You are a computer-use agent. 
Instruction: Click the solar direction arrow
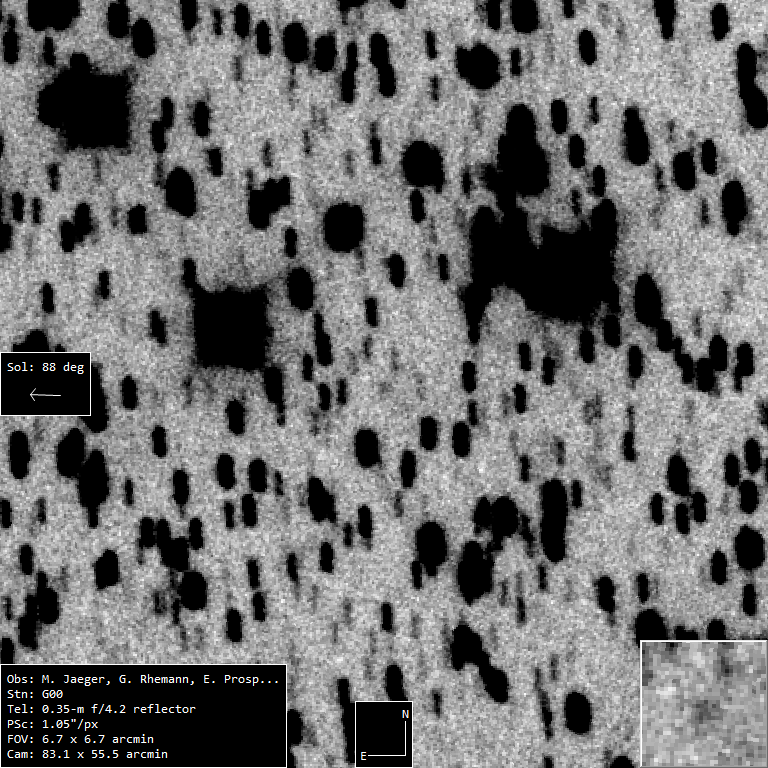[x=45, y=394]
